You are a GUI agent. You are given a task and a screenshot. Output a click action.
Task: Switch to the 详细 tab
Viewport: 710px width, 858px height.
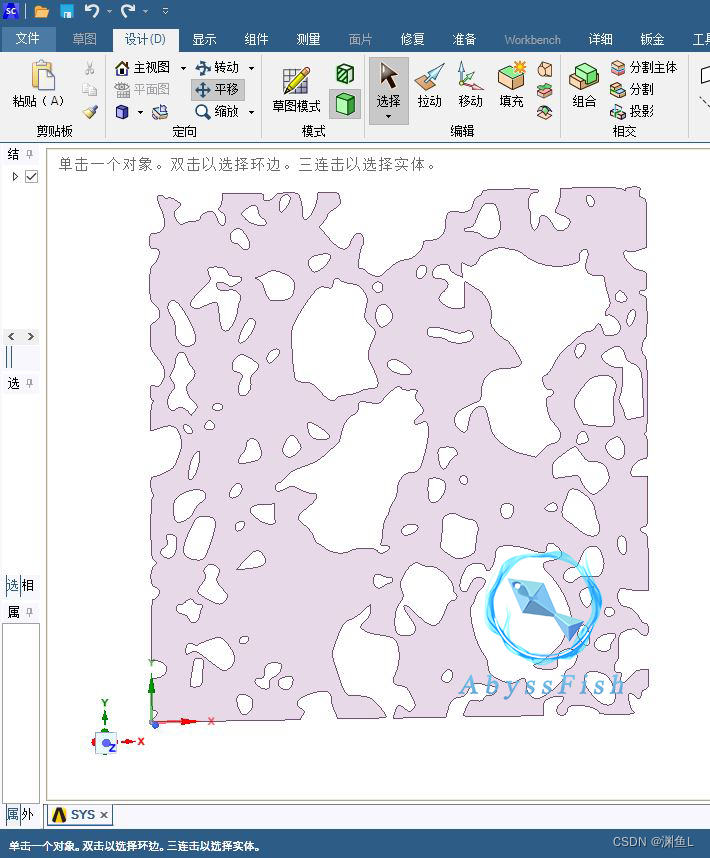click(600, 39)
